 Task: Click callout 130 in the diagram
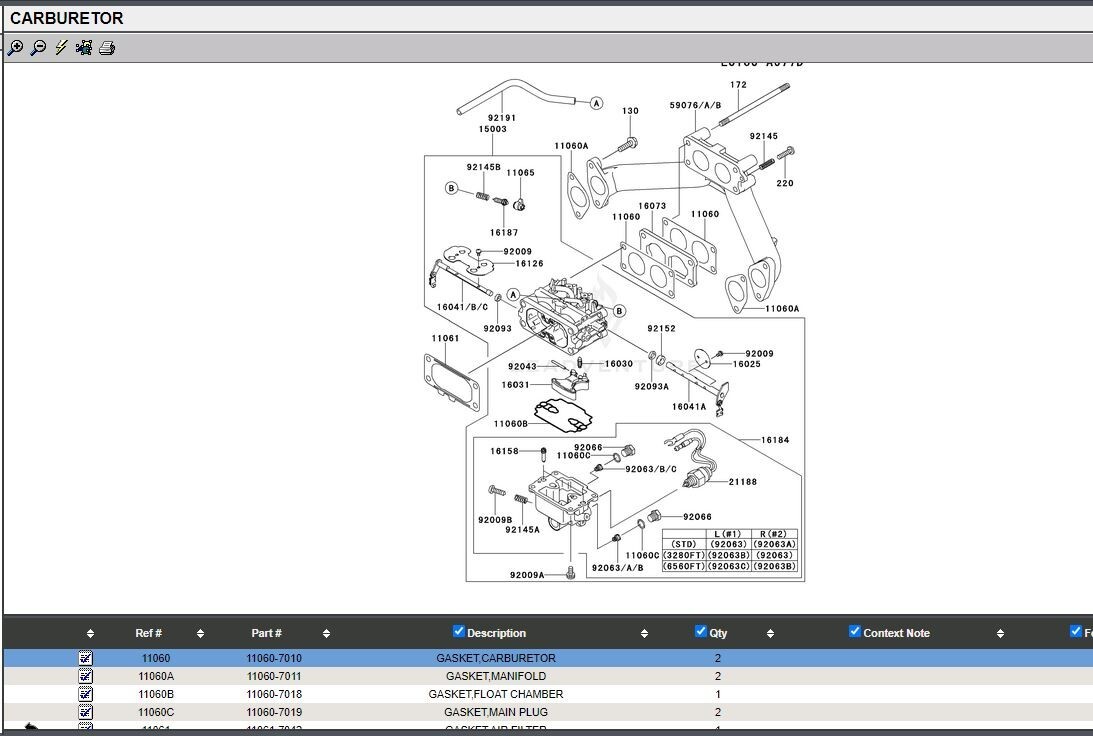coord(630,111)
